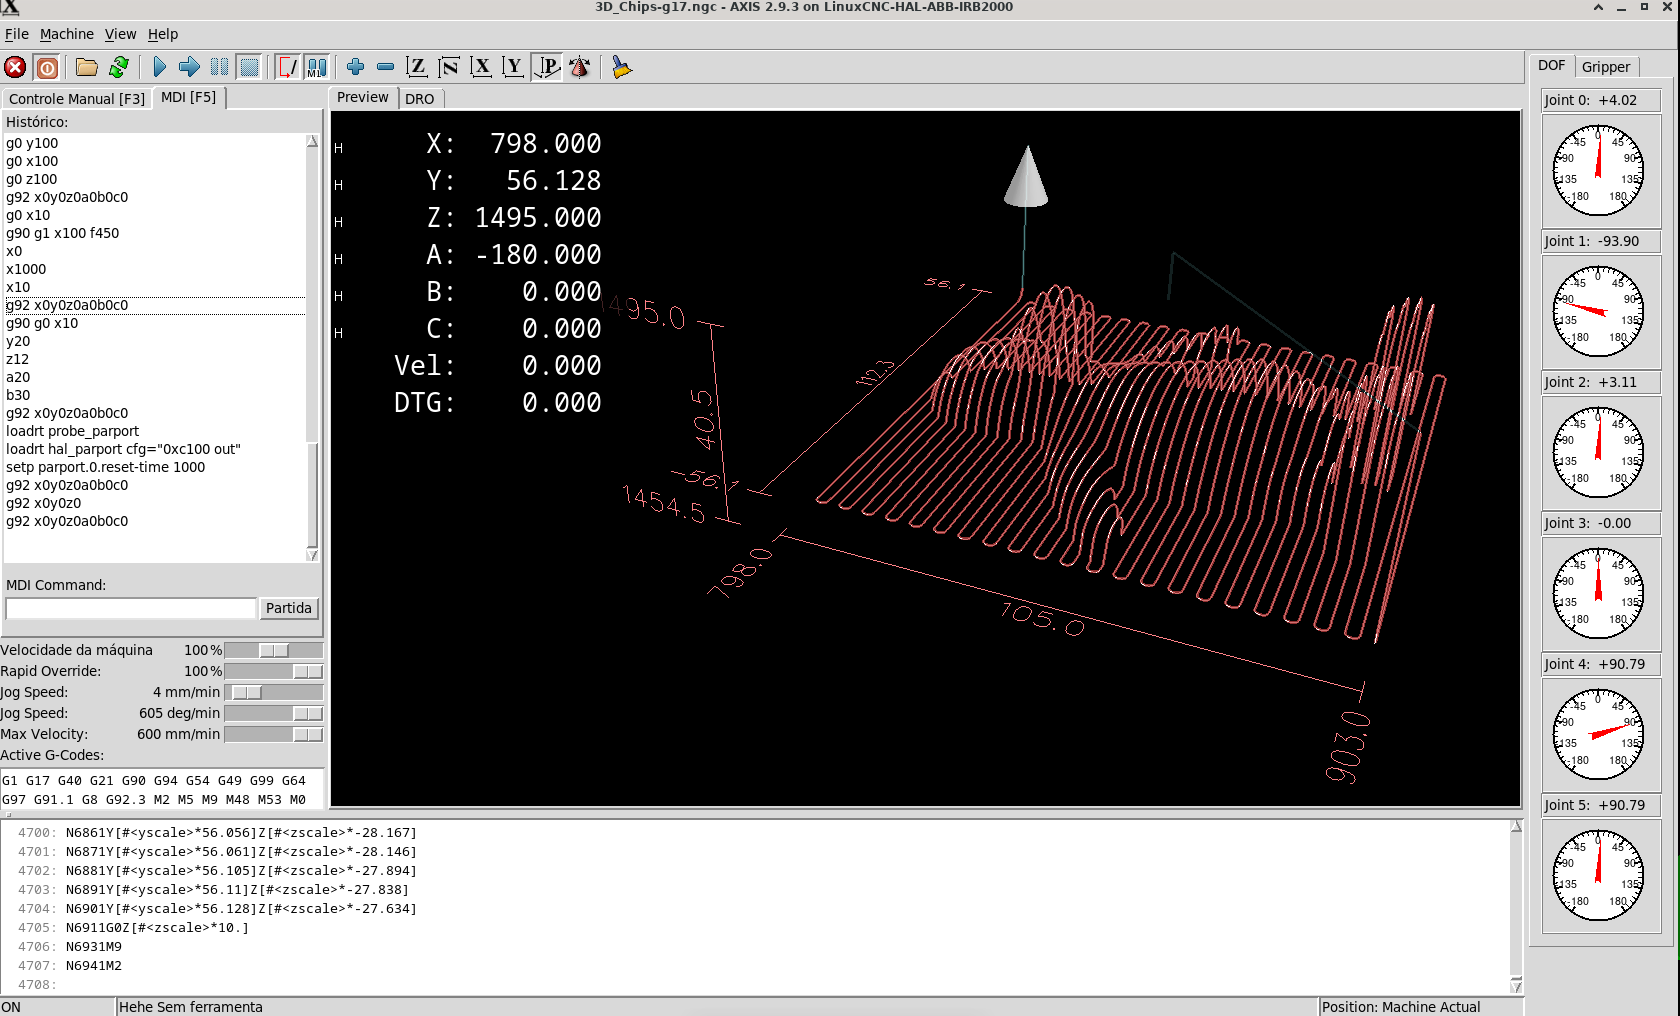Toggle optional pause M1
This screenshot has width=1680, height=1016.
[x=317, y=67]
